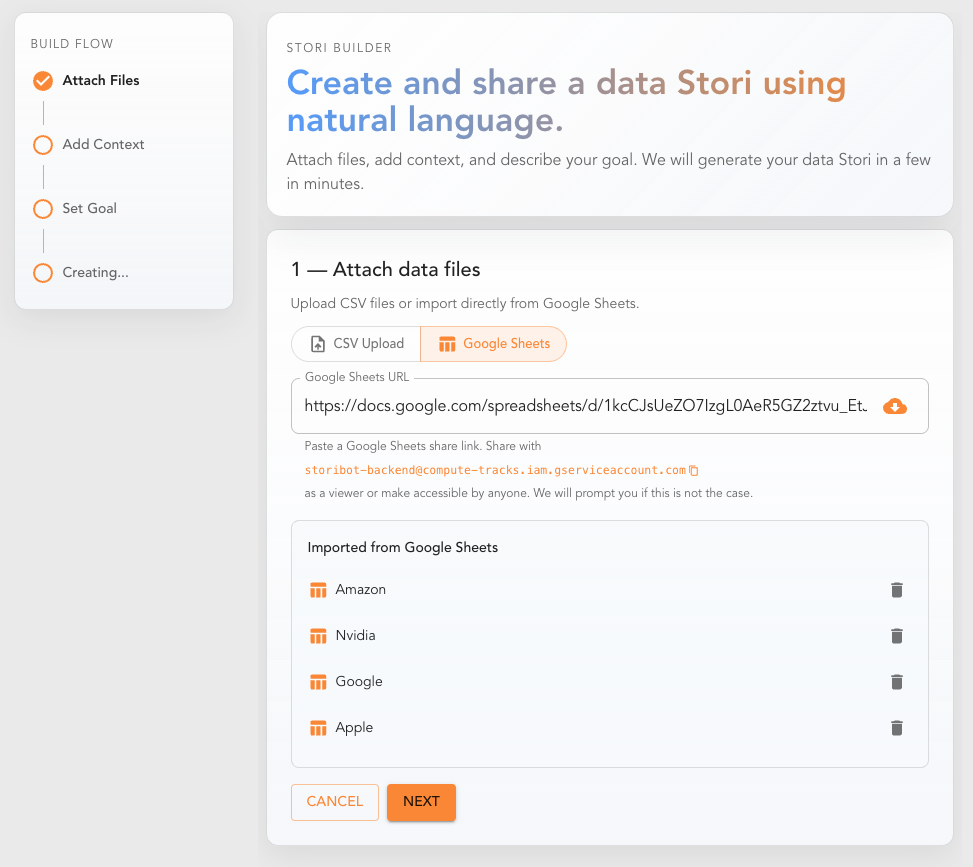
Task: Click the cloud download import icon
Action: 895,407
